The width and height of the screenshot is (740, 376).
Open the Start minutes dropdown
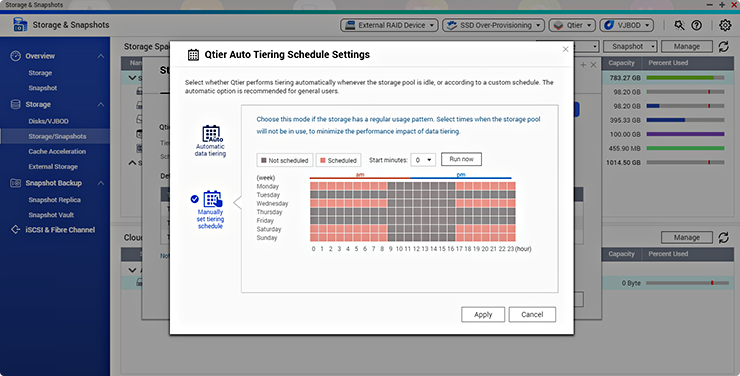(x=423, y=160)
